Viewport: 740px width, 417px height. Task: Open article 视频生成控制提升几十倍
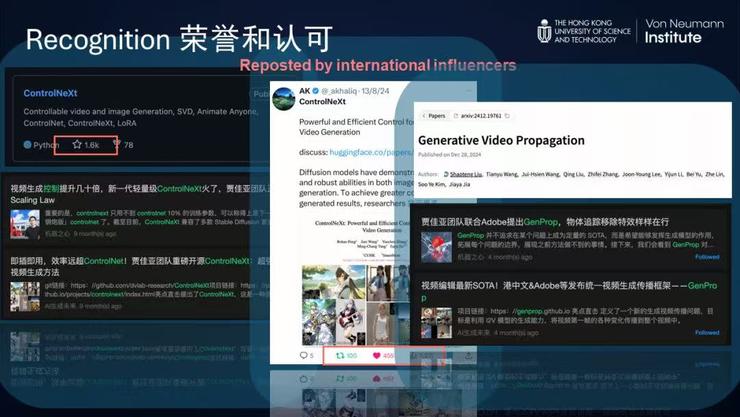(x=139, y=194)
